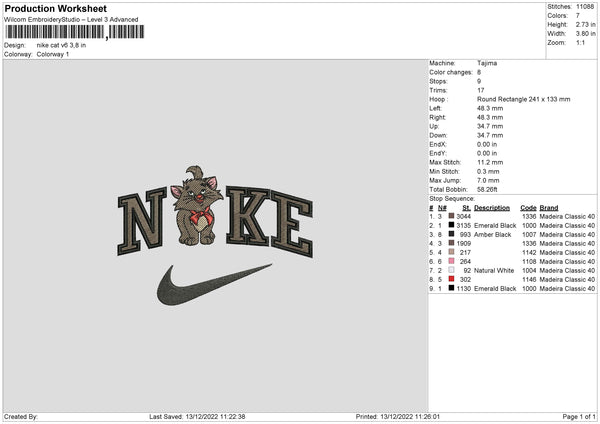Click code 1146 in the stop sequence
The image size is (600, 424).
[x=529, y=279]
